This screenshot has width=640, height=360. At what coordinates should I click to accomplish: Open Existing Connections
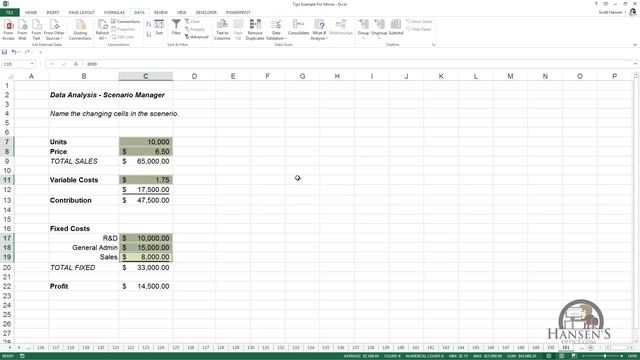tap(80, 30)
